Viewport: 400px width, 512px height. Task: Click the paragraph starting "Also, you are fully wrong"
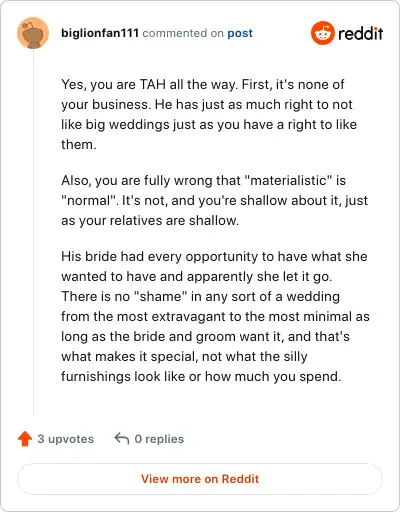click(x=215, y=200)
